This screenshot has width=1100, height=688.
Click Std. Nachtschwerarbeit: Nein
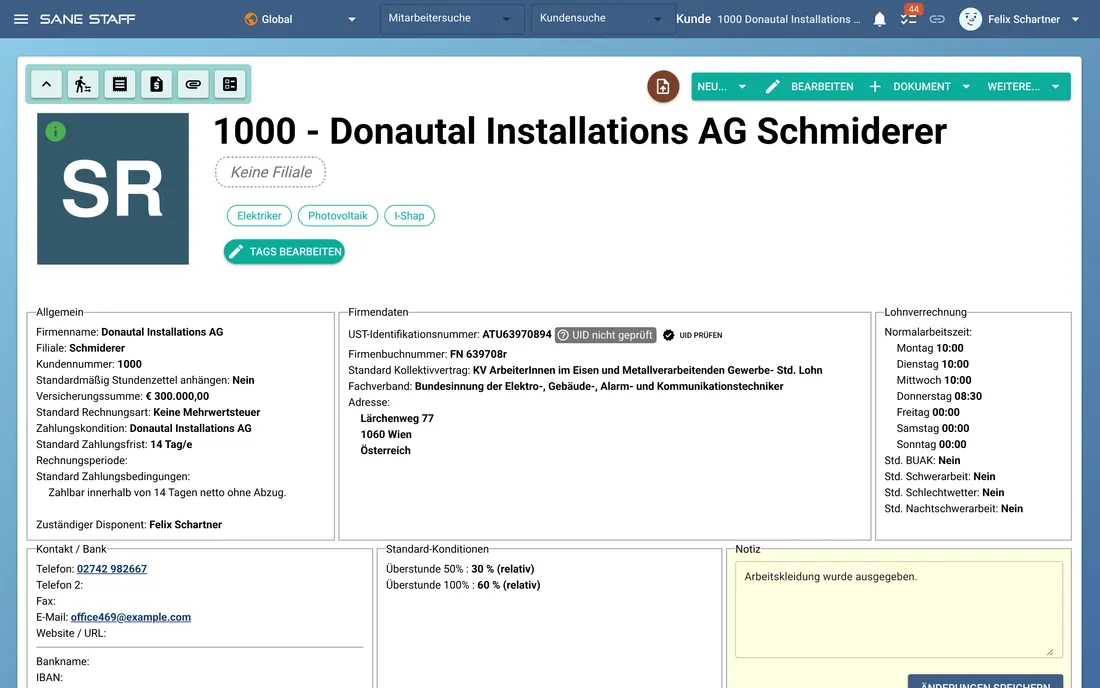pos(953,508)
